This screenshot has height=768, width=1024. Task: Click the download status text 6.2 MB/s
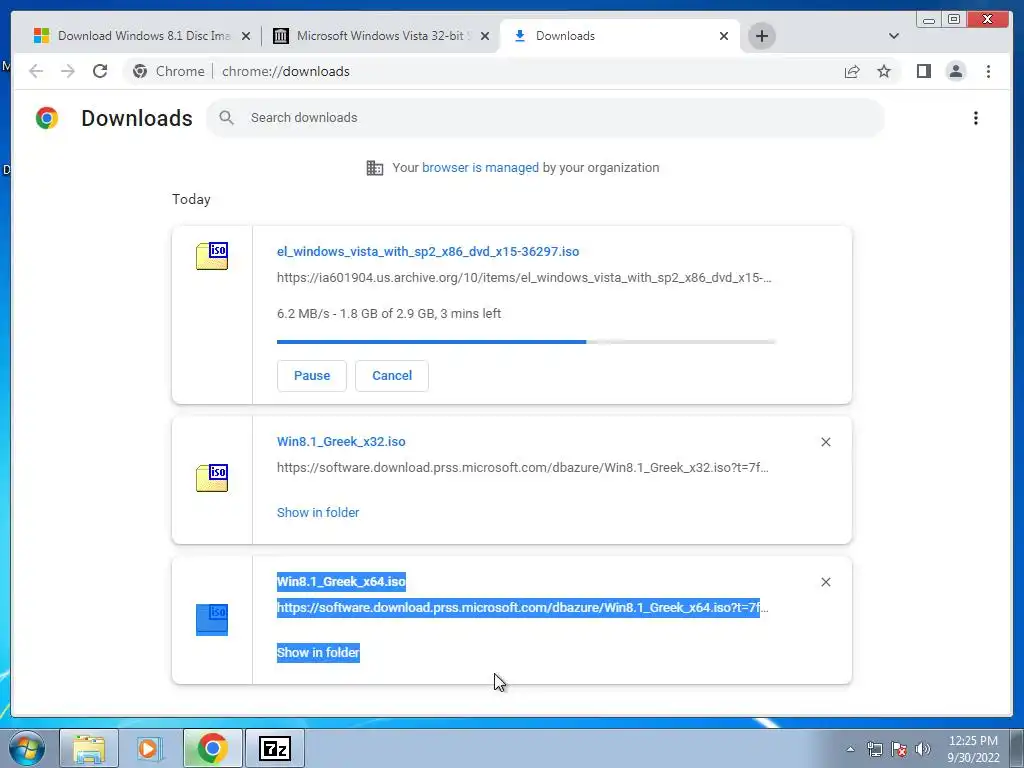pos(389,313)
